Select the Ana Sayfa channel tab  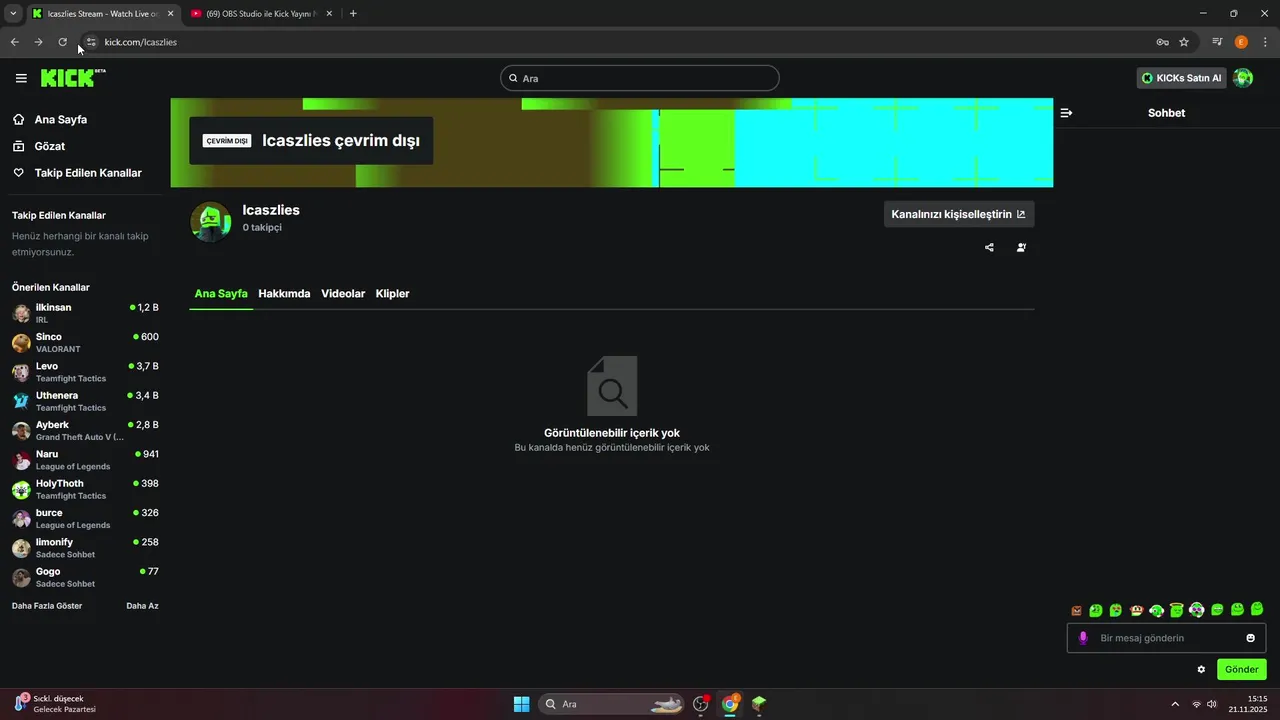(x=221, y=294)
